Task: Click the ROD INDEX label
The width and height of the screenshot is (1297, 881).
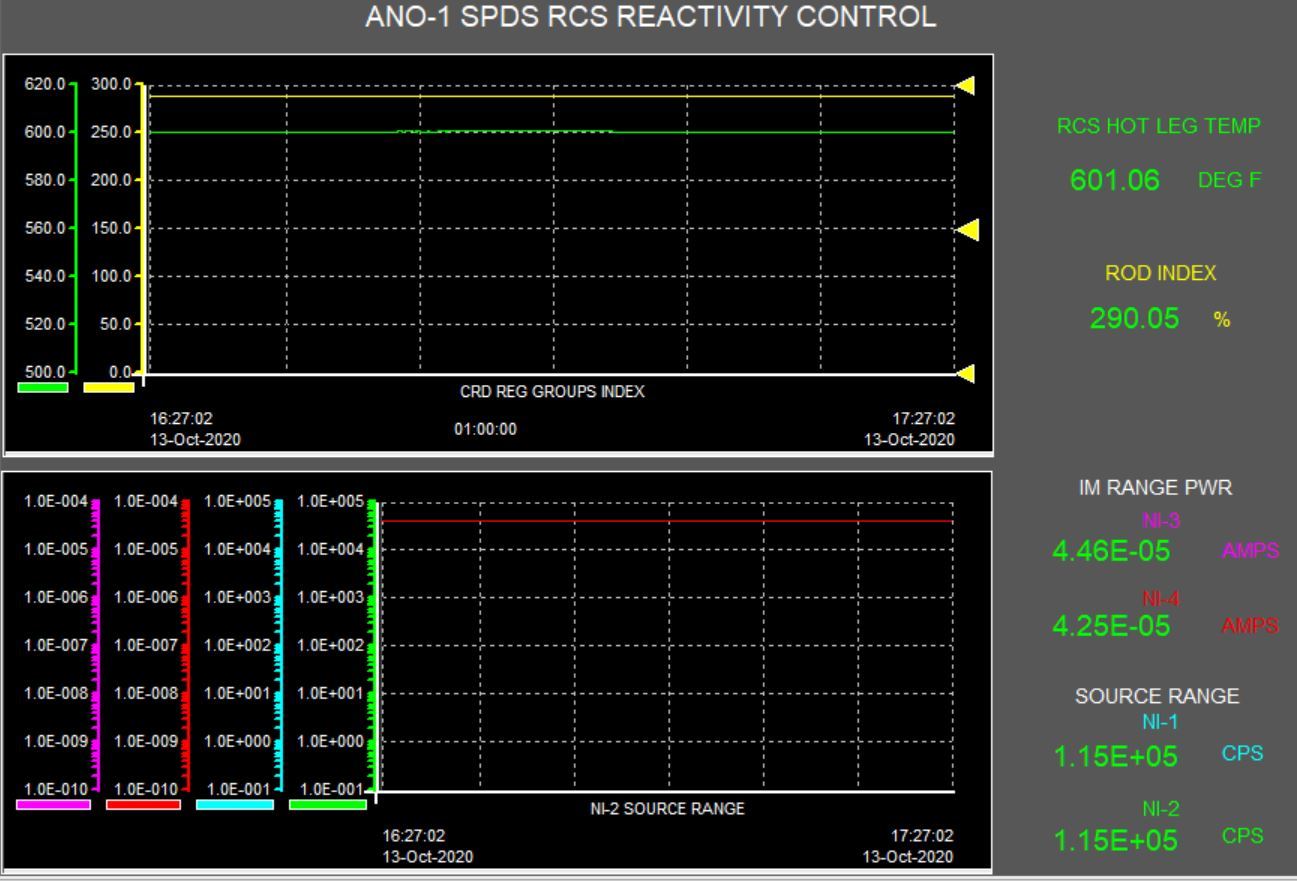Action: [x=1160, y=273]
